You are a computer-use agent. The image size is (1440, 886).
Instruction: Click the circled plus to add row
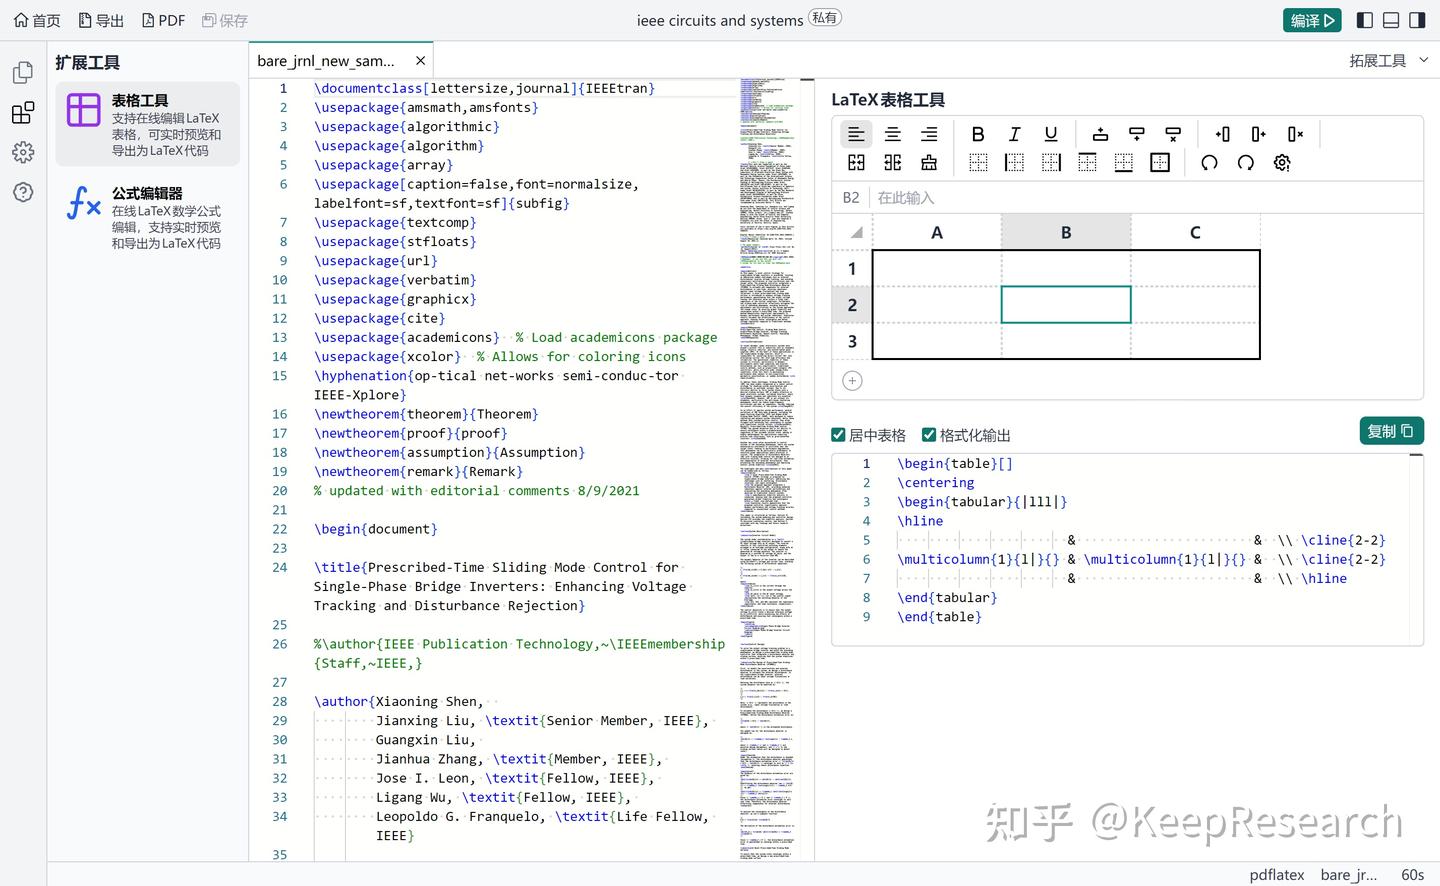(852, 381)
